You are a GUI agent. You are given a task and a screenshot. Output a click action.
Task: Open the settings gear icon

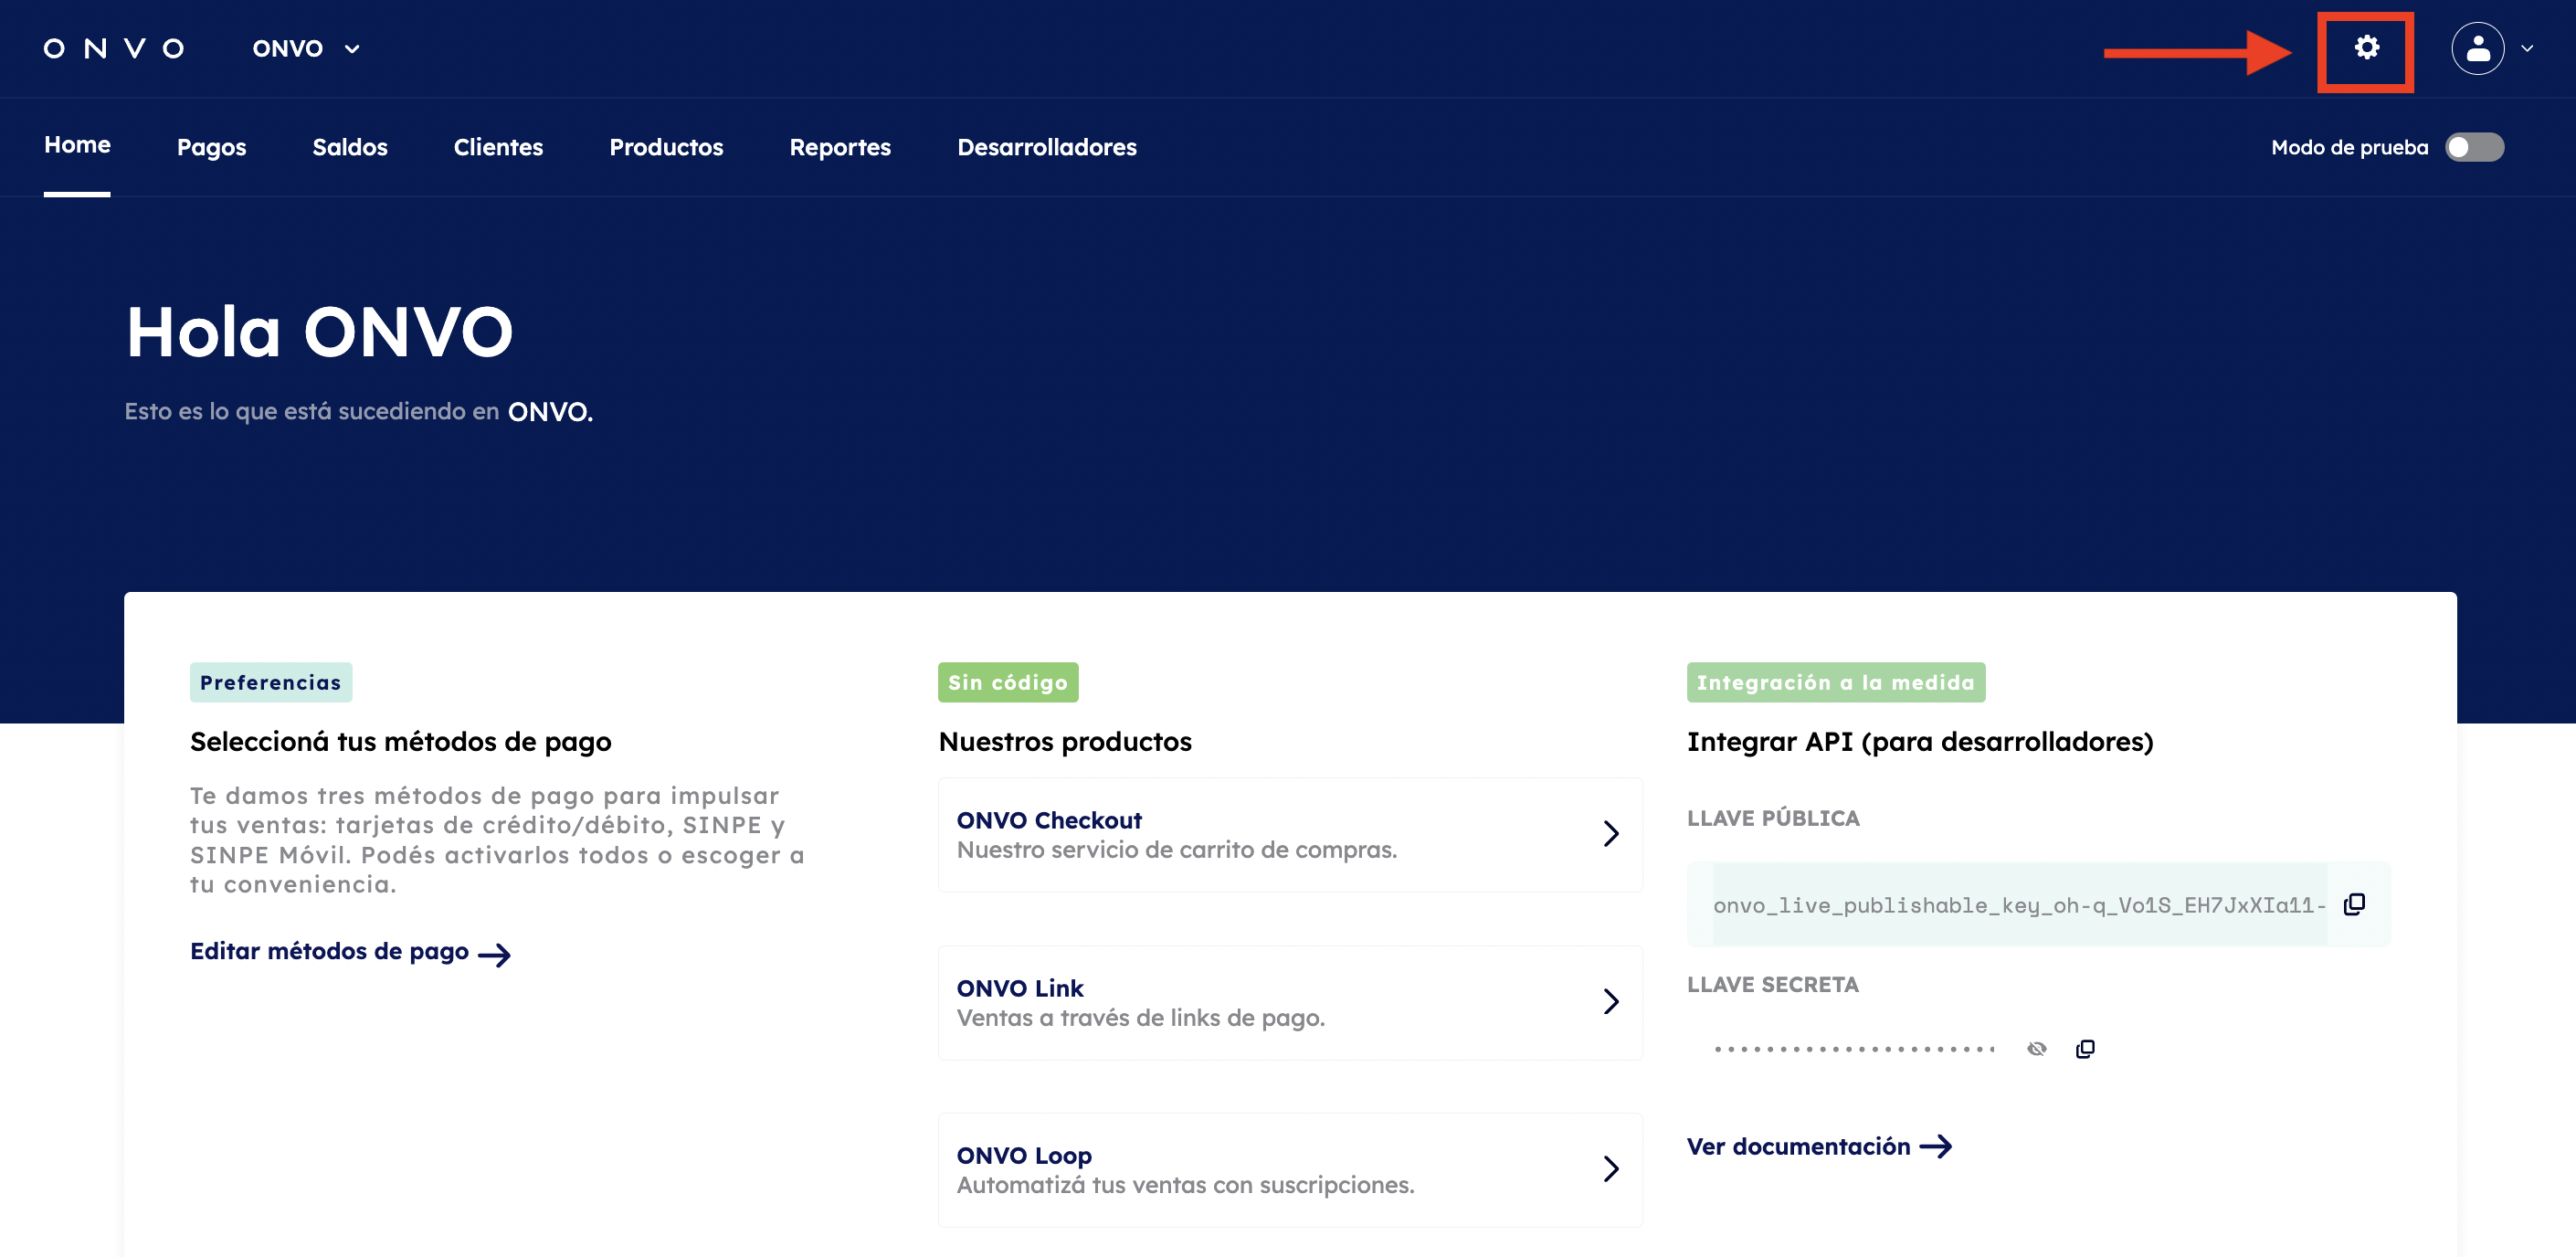(x=2366, y=48)
